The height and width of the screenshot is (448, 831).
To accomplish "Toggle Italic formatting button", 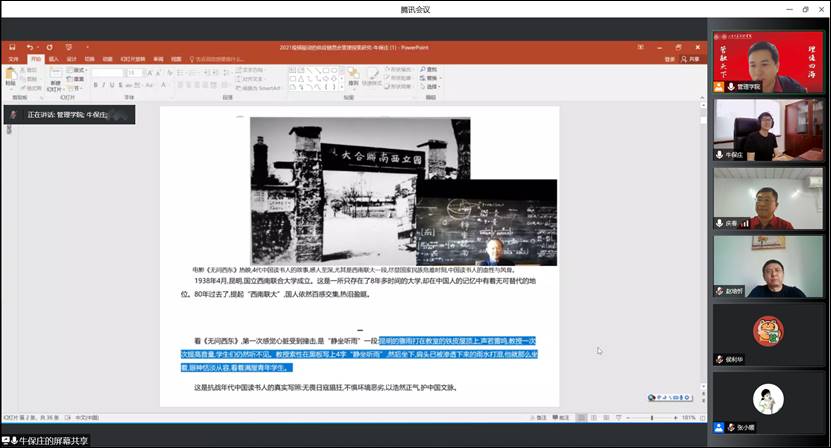I will click(x=103, y=85).
